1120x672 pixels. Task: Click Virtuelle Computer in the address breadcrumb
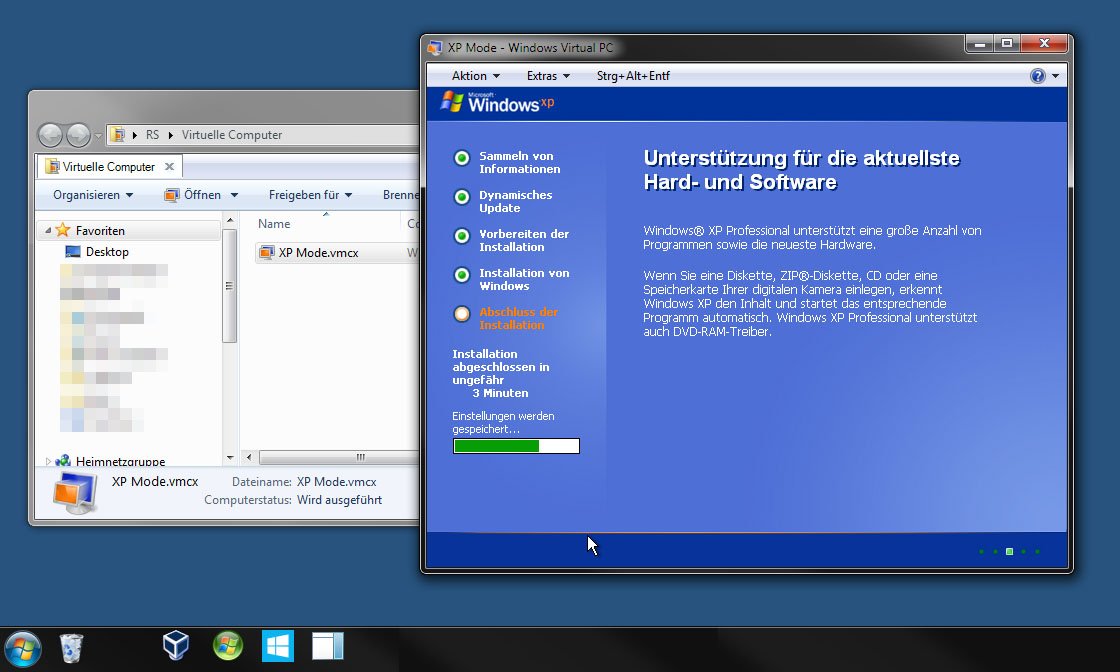(231, 134)
